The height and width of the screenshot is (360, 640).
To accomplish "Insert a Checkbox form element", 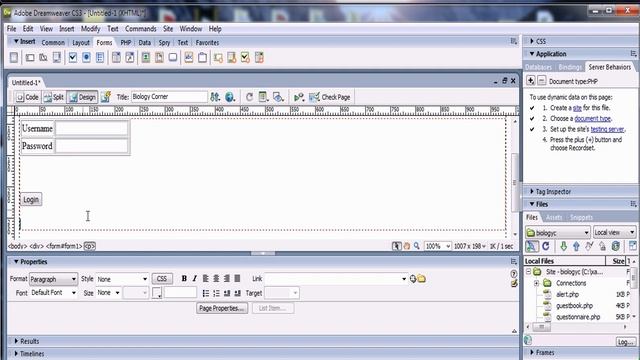I will 73,58.
